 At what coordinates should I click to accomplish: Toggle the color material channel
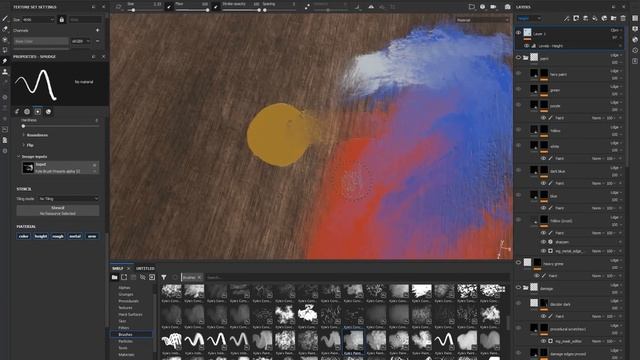pos(24,236)
